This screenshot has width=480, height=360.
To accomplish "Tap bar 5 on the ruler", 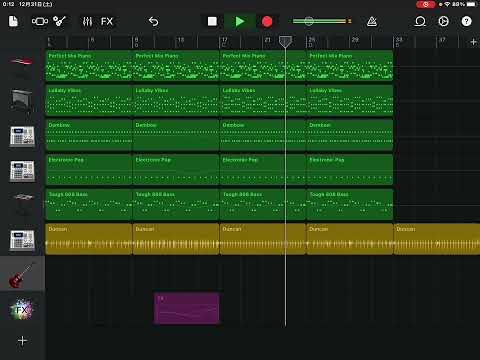I will pyautogui.click(x=92, y=40).
